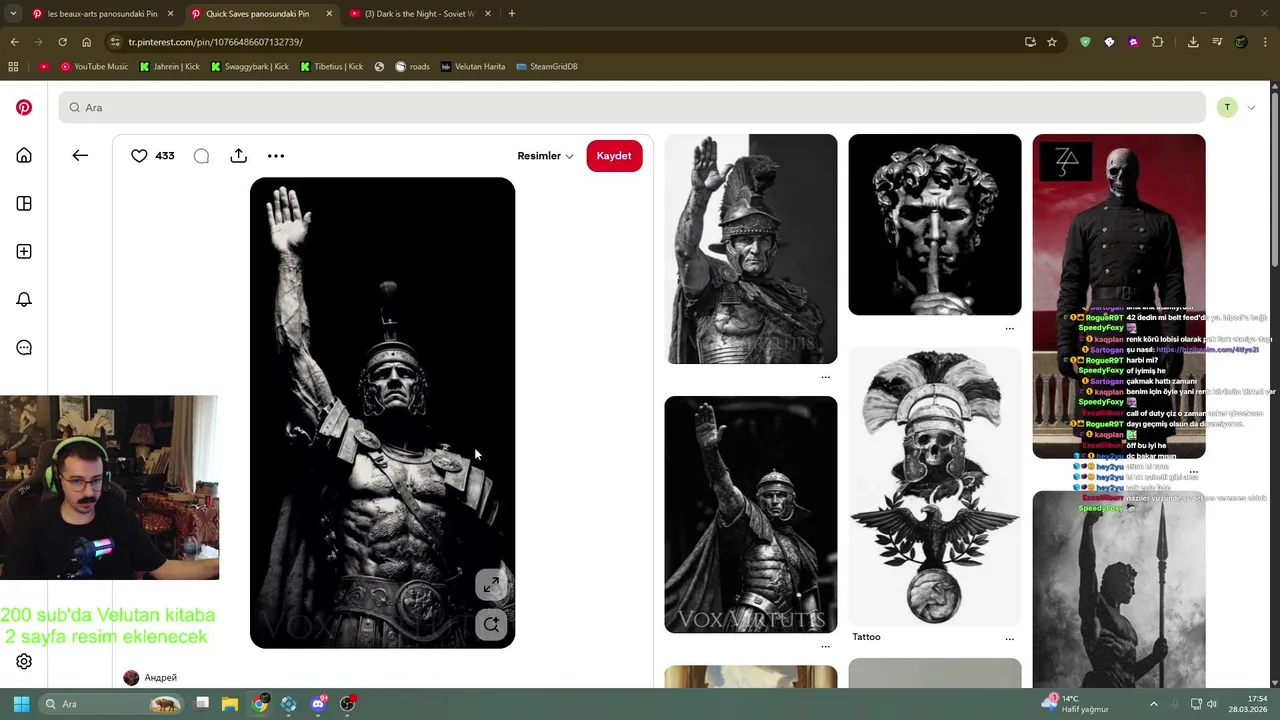Select the address bar URL

pos(215,42)
